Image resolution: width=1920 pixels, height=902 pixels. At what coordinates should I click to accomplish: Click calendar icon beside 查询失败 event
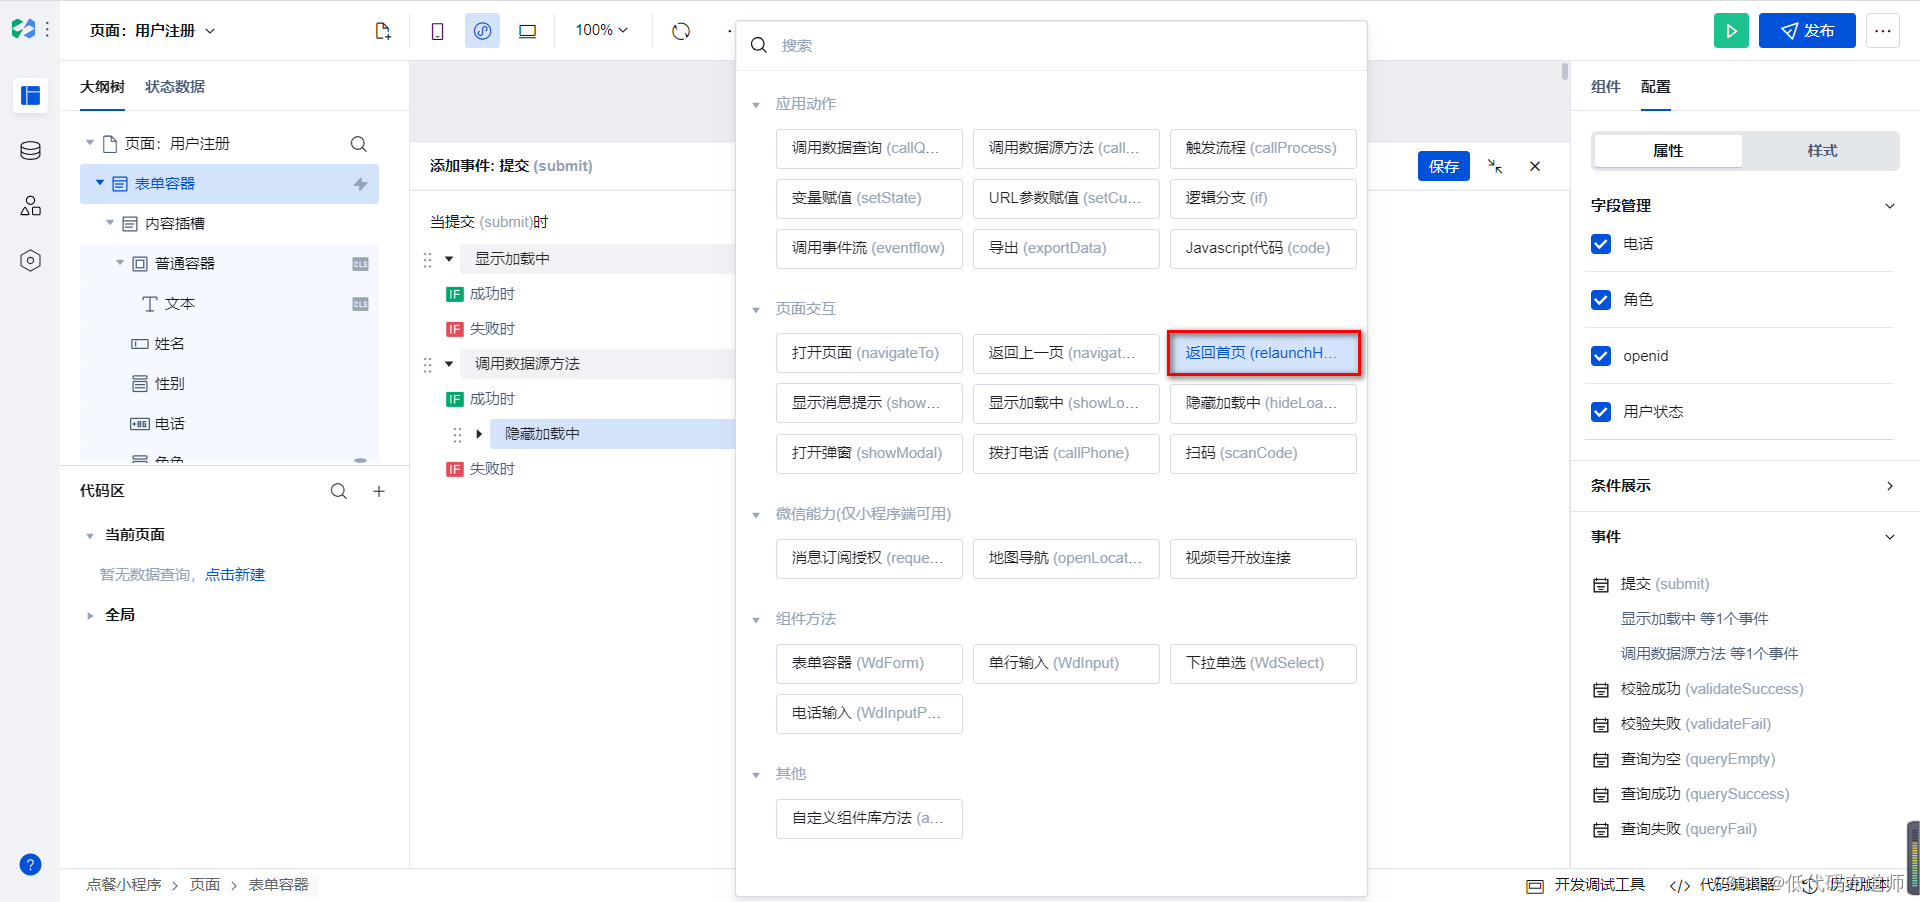(x=1601, y=830)
